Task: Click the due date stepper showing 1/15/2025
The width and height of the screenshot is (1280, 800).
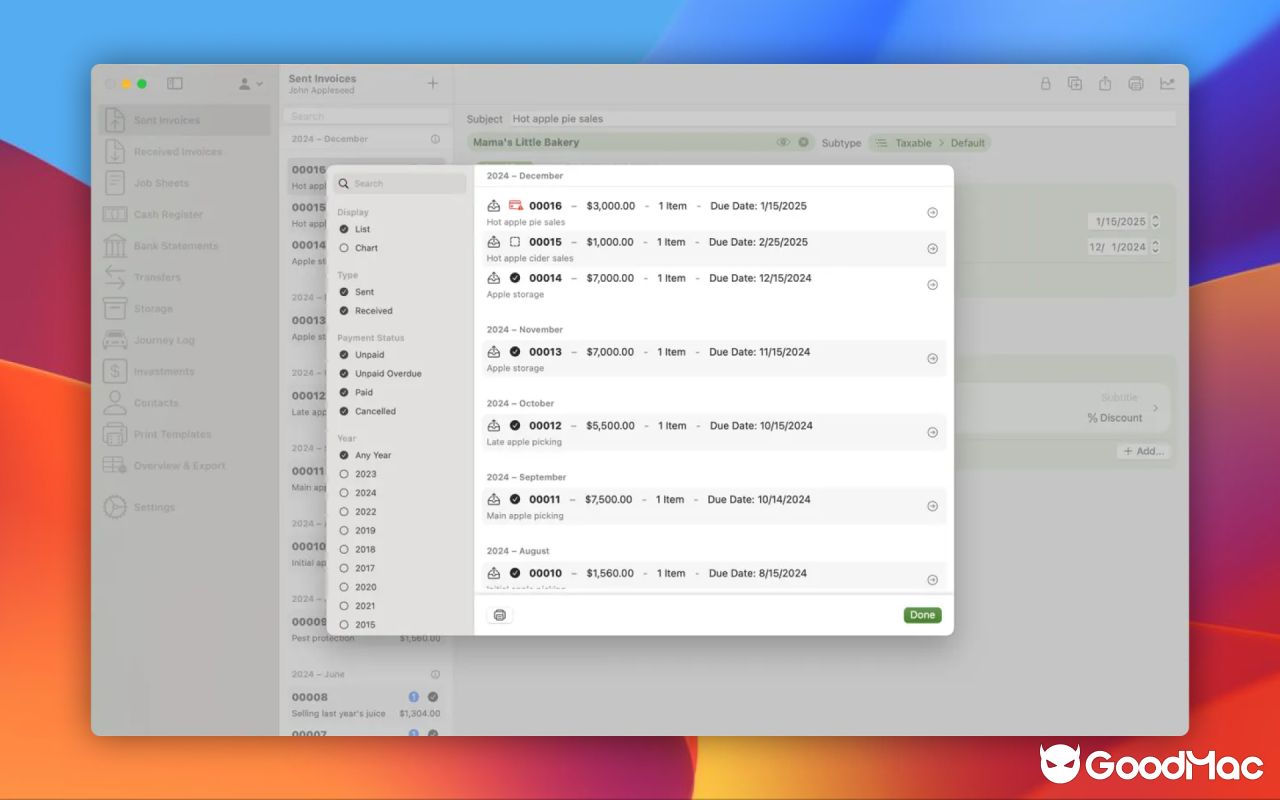Action: click(x=1154, y=219)
